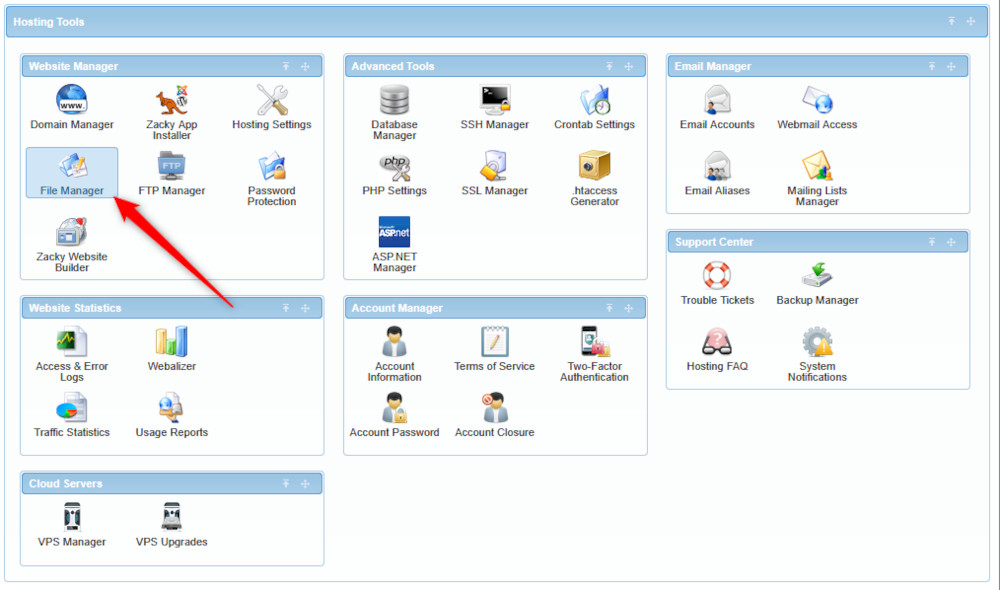Open the Hosting FAQ
Image resolution: width=1000 pixels, height=590 pixels.
[716, 343]
